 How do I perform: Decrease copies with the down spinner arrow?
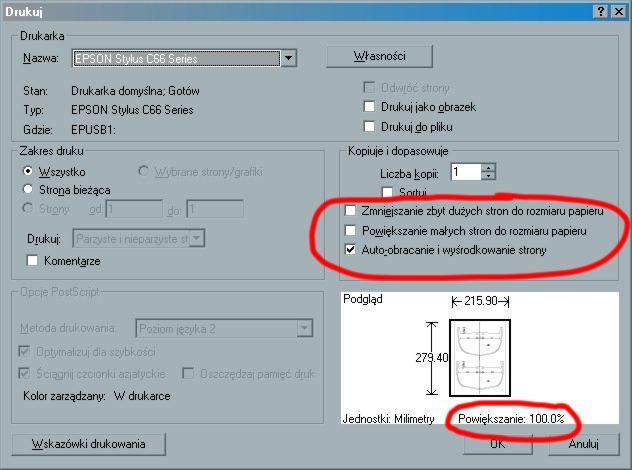coord(488,177)
